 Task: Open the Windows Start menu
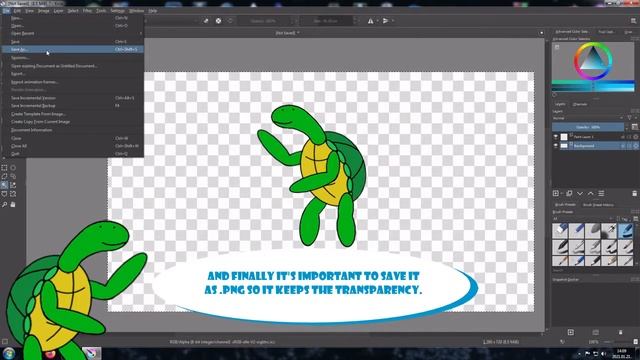tap(9, 353)
